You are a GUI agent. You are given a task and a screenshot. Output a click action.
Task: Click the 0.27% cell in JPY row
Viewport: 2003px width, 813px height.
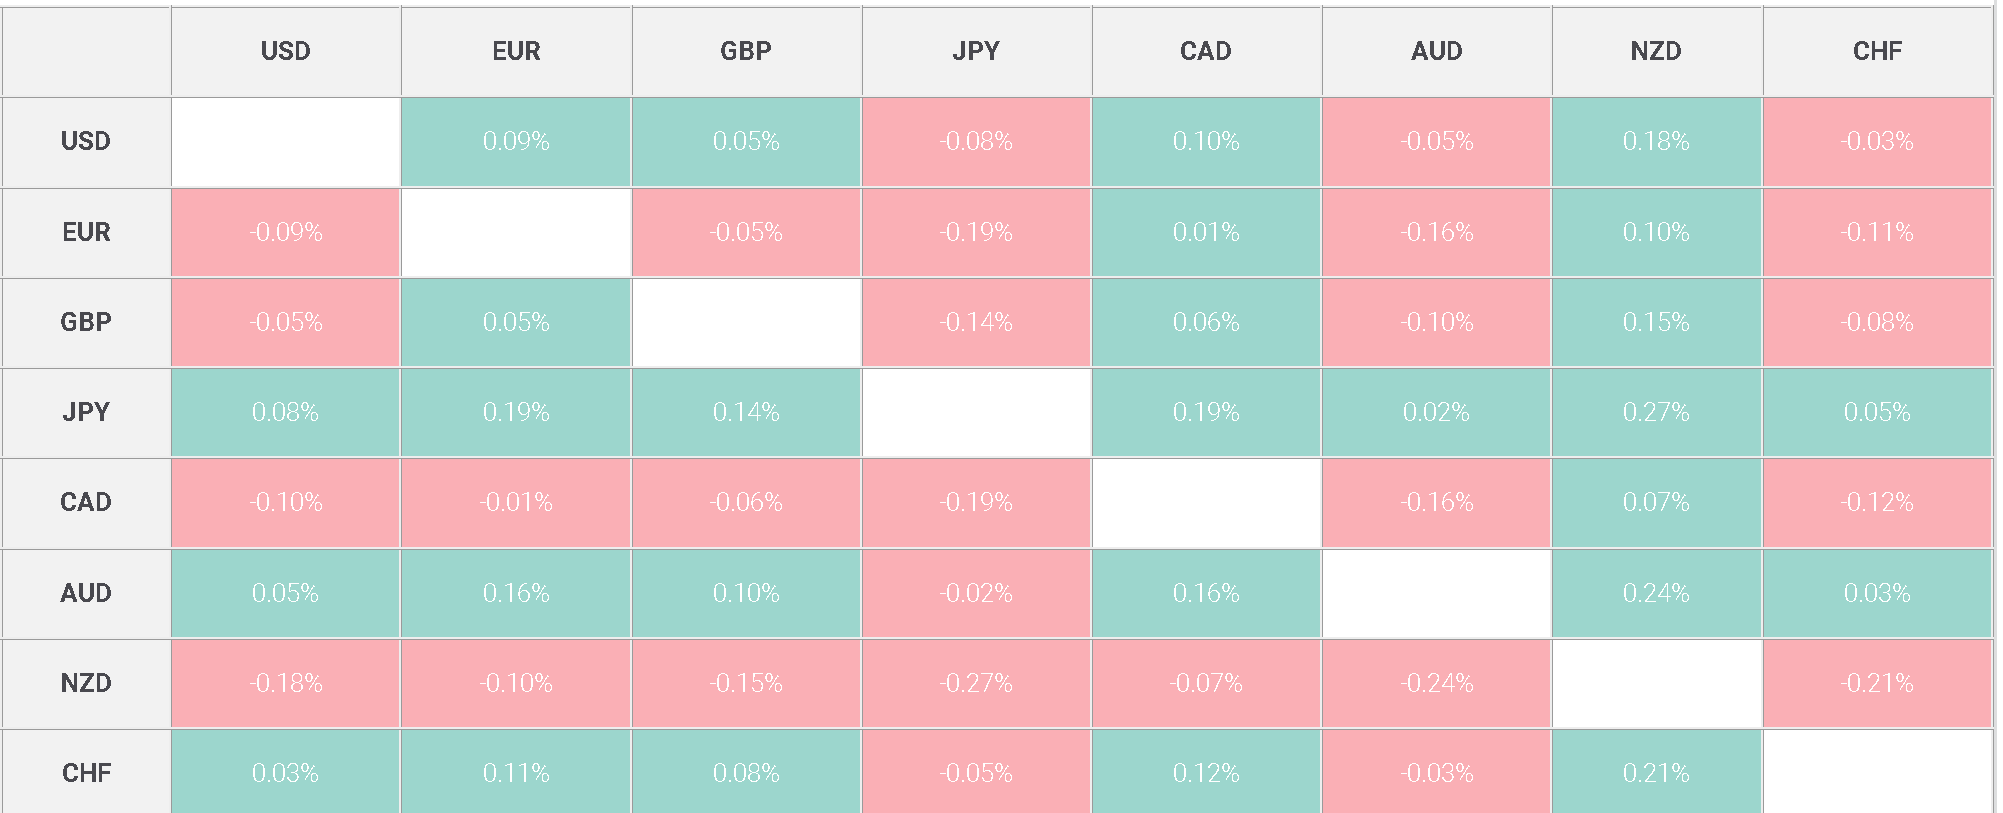pyautogui.click(x=1656, y=412)
